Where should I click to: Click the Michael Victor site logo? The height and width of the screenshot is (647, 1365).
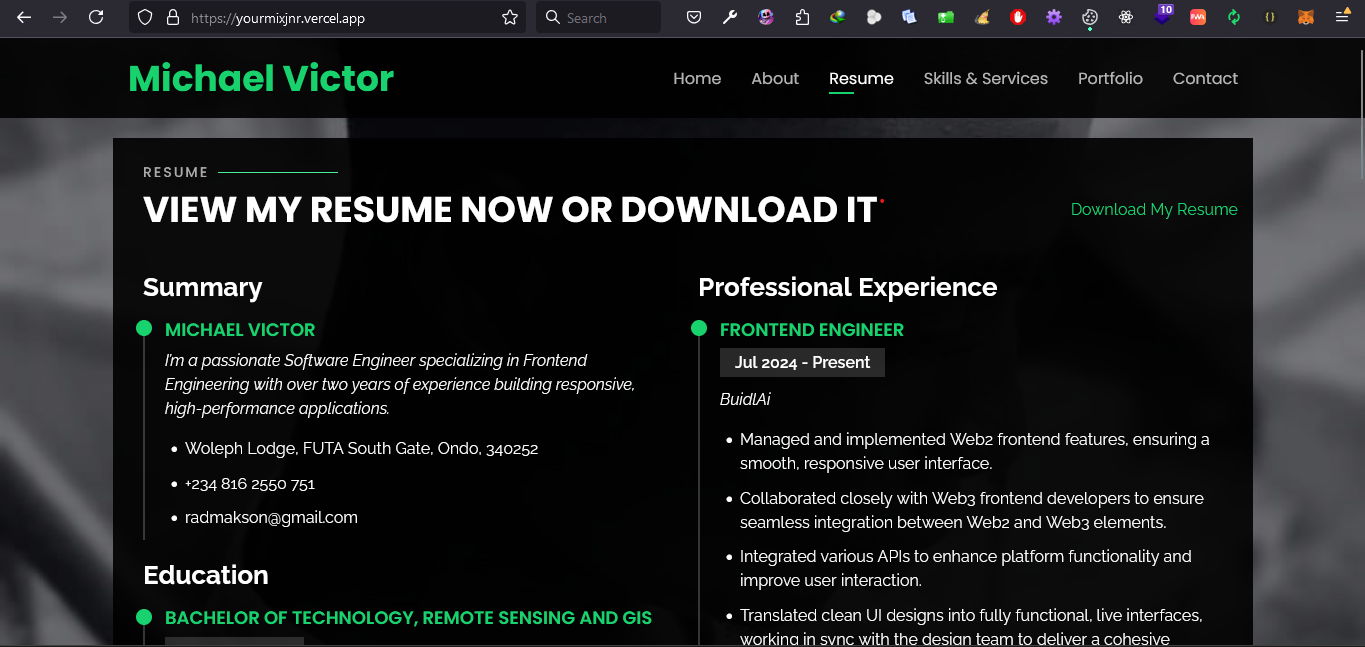point(261,78)
